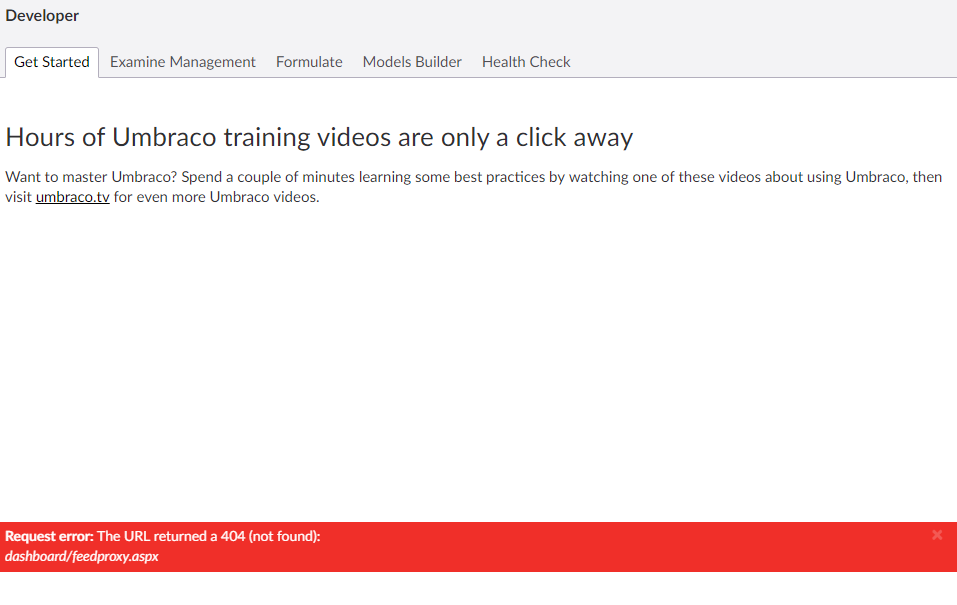Select the Models Builder tab
Viewport: 957px width, 605px height.
412,62
